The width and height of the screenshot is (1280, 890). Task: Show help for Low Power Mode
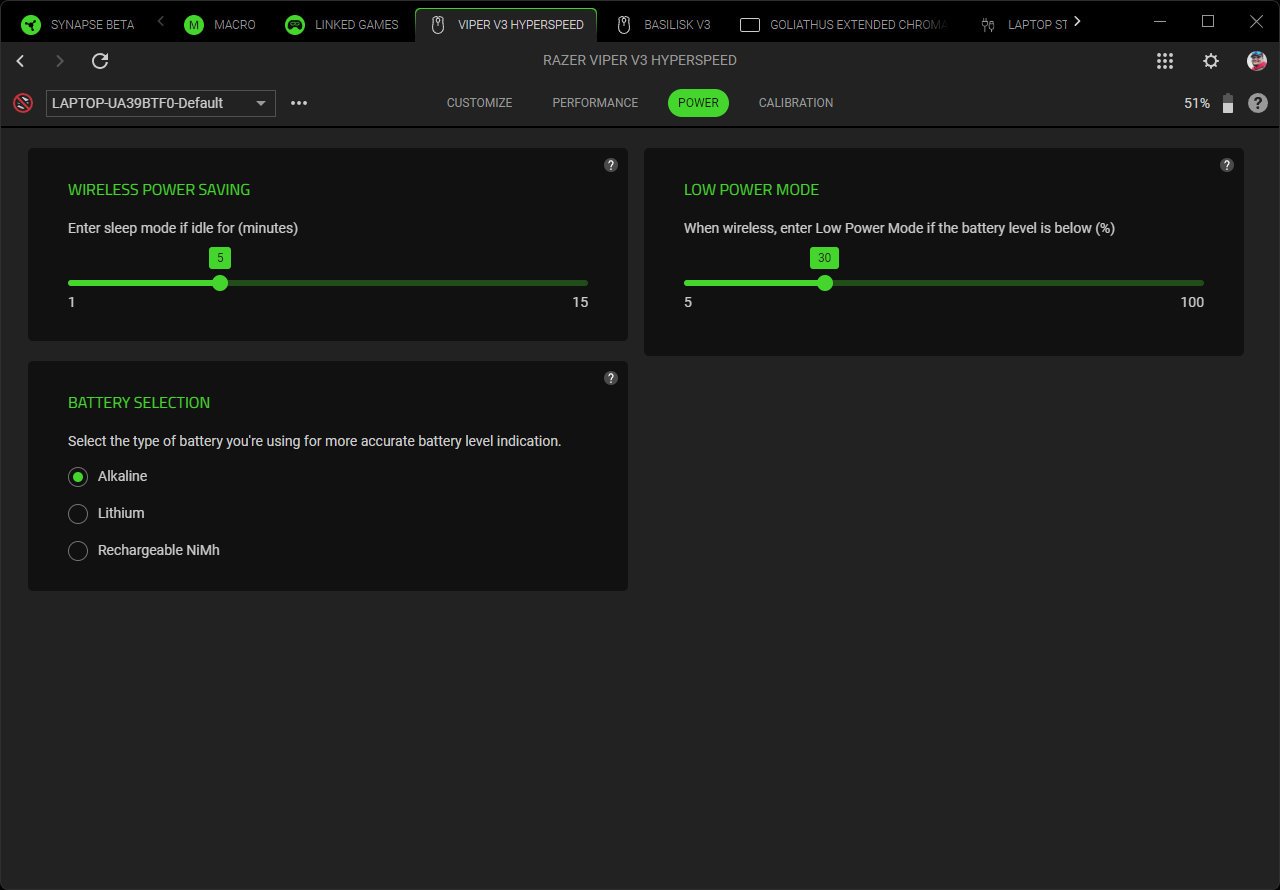point(1227,165)
